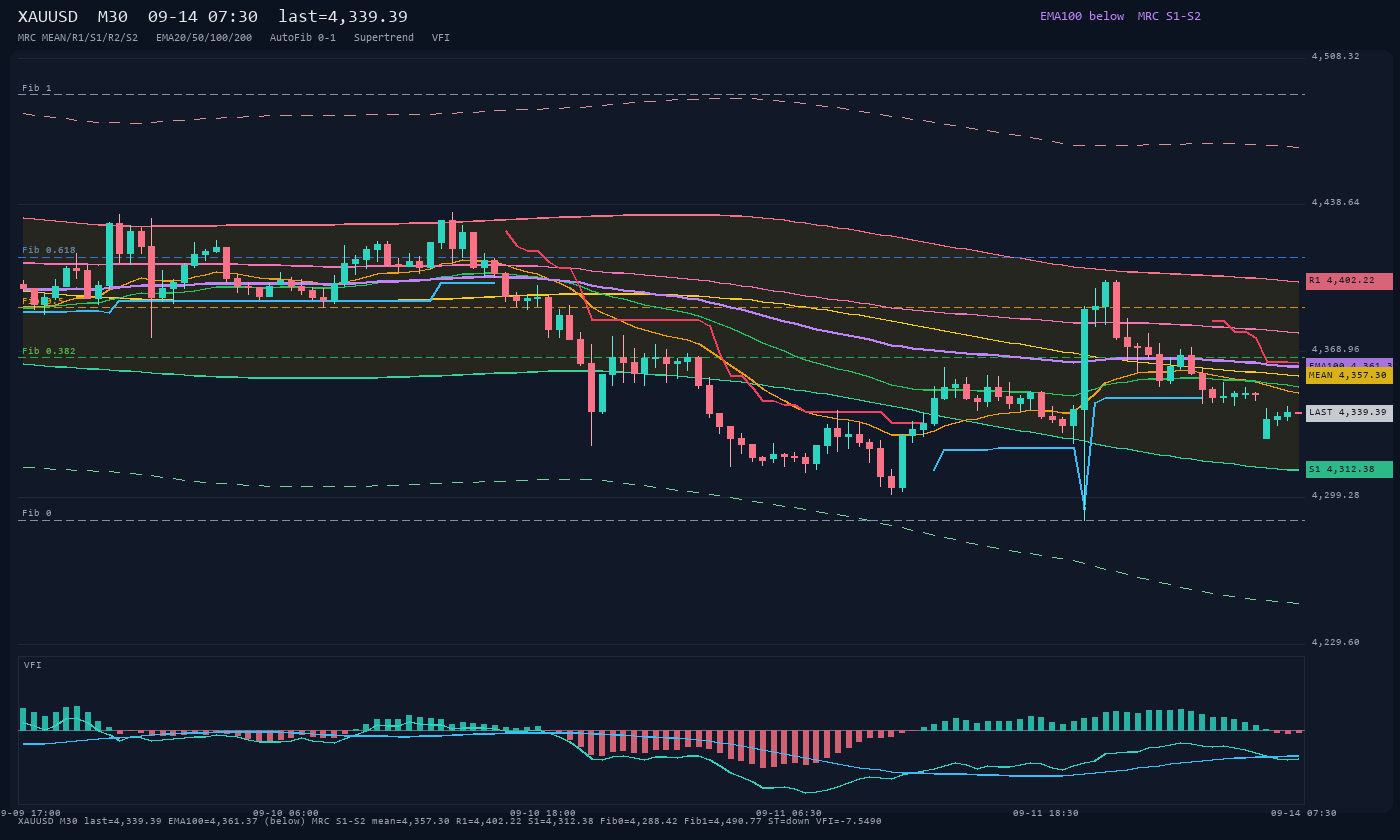The width and height of the screenshot is (1400, 840).
Task: Click the 4,438.64 price axis label
Action: click(x=1335, y=202)
